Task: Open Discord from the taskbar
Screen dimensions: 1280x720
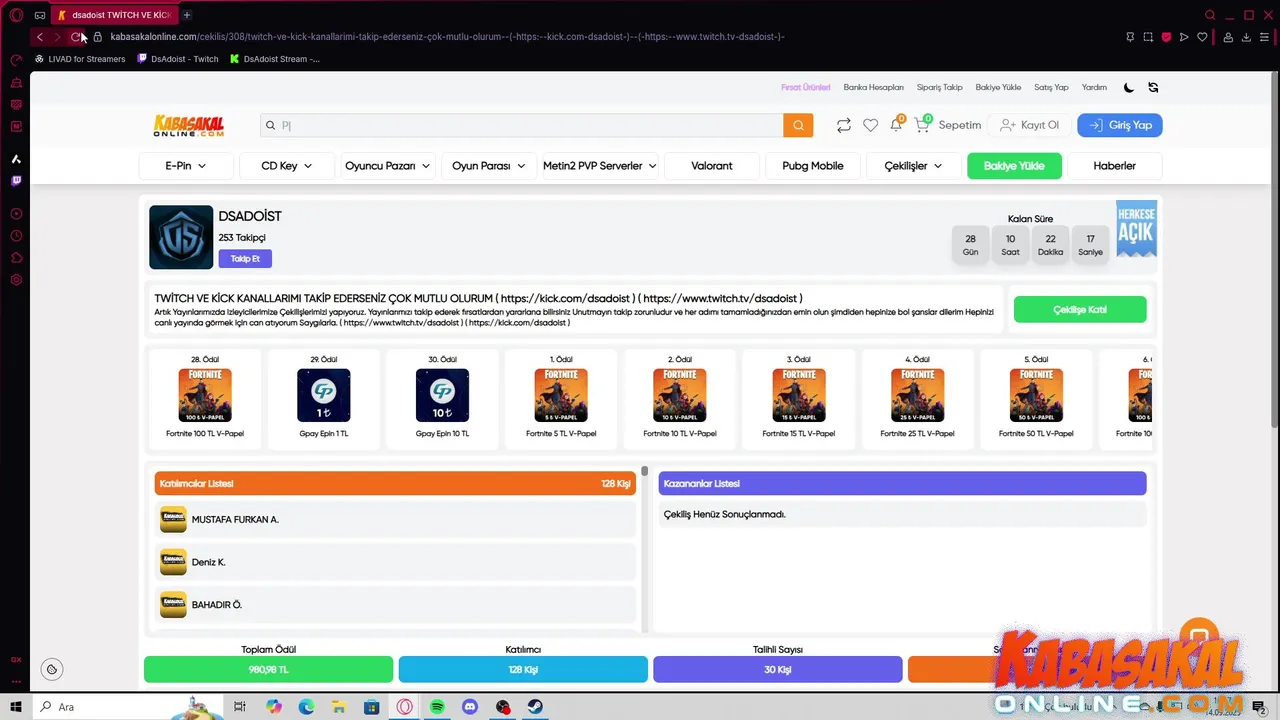Action: tap(470, 707)
